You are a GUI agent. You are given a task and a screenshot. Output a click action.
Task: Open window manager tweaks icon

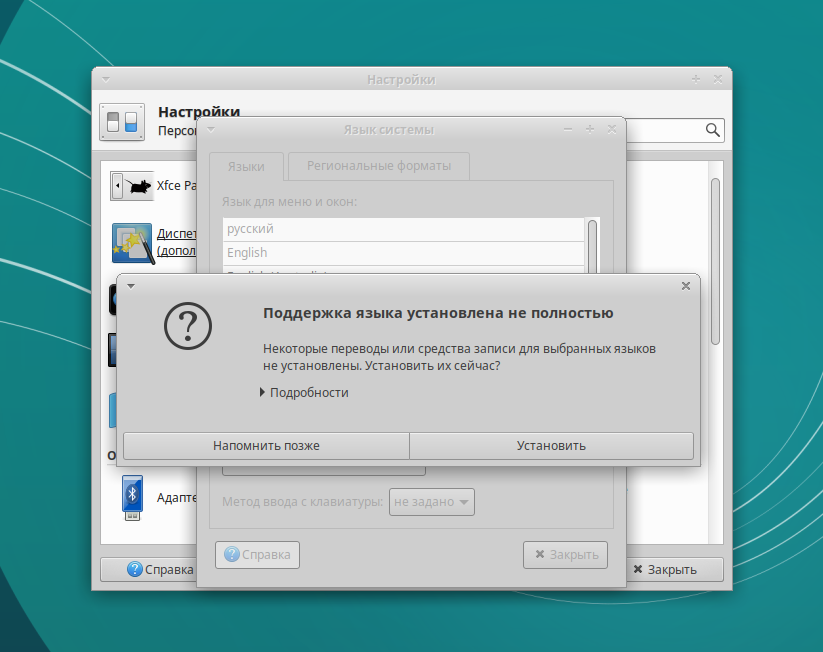coord(133,244)
